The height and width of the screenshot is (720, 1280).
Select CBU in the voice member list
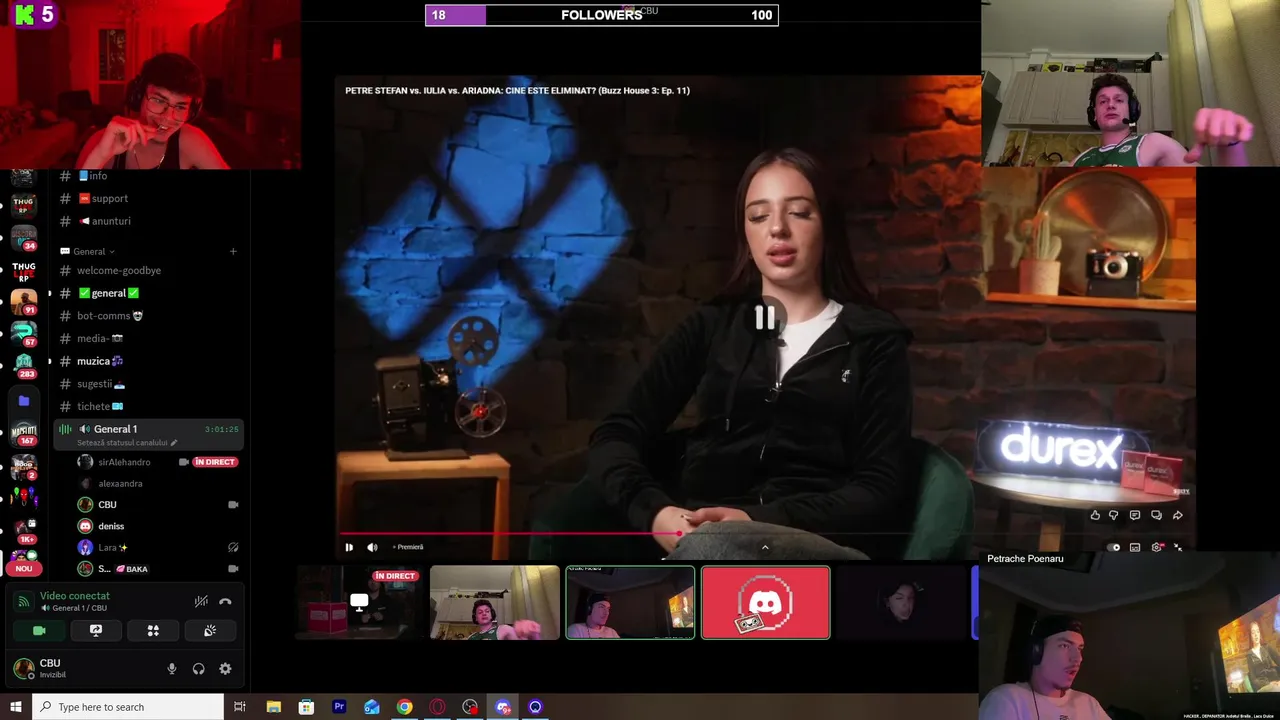coord(107,505)
